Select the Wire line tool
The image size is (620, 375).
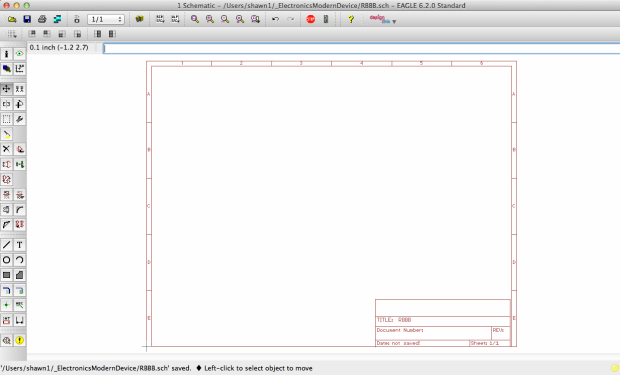point(6,245)
